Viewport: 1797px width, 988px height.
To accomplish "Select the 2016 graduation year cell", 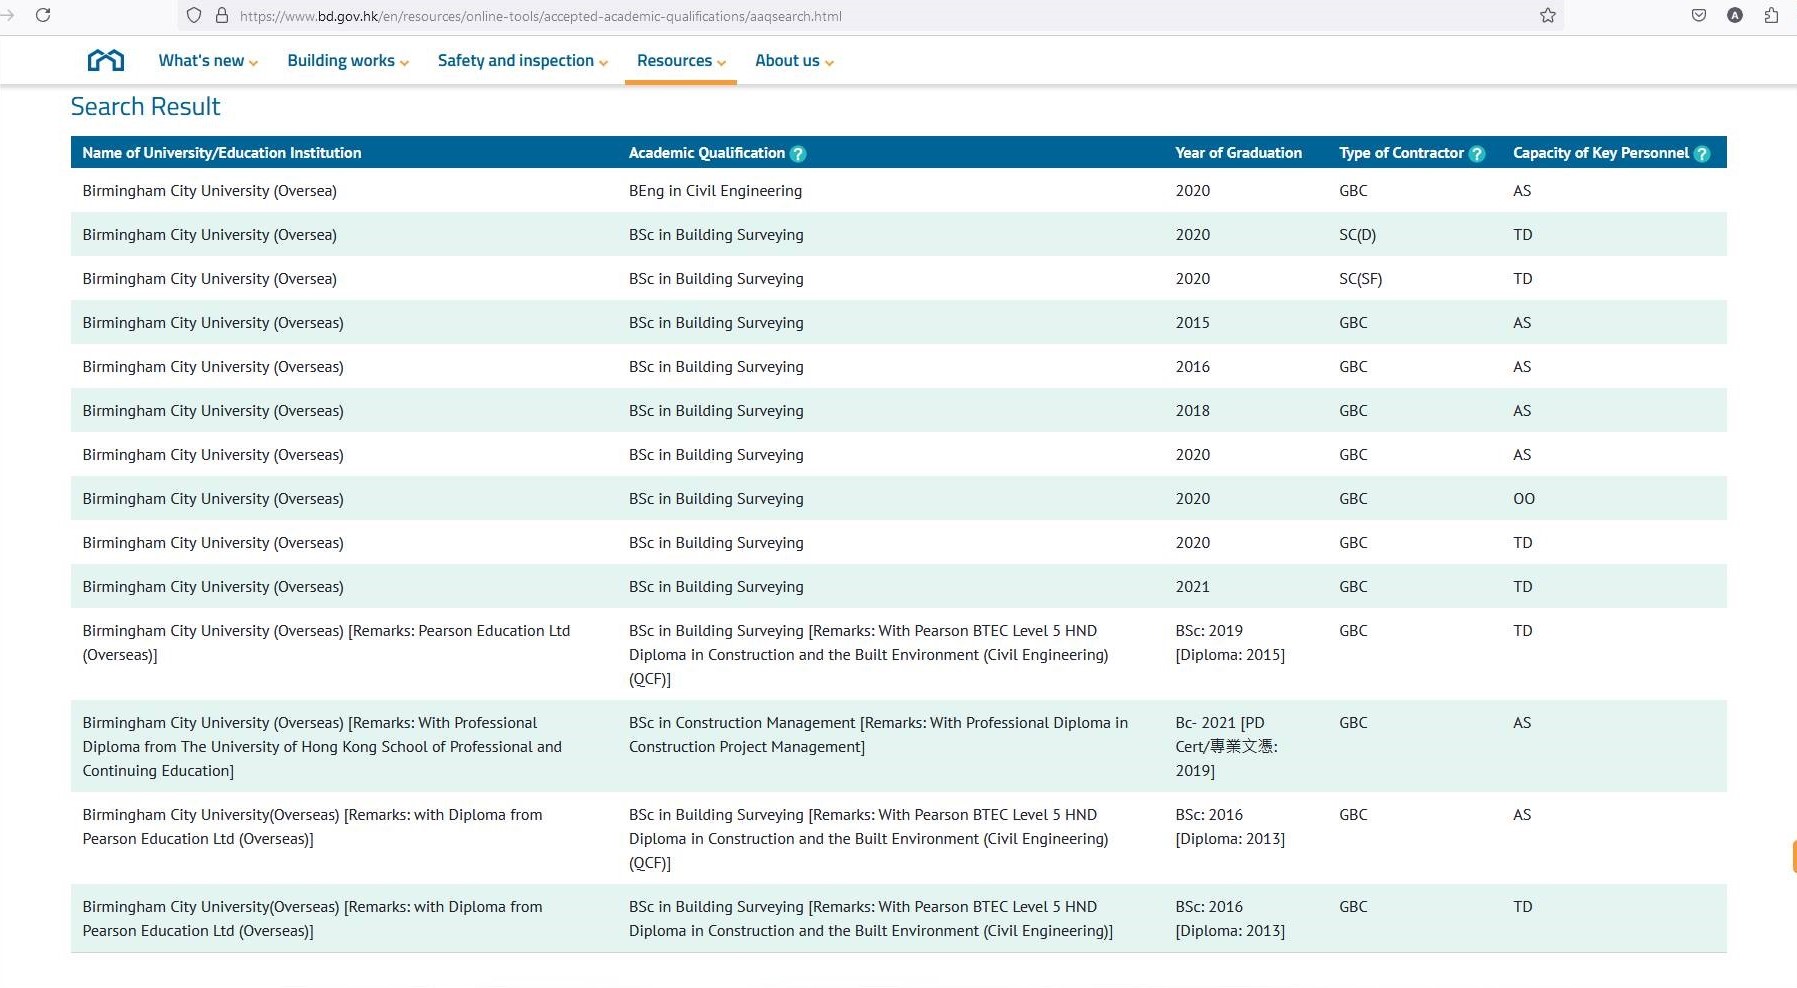I will coord(1192,367).
